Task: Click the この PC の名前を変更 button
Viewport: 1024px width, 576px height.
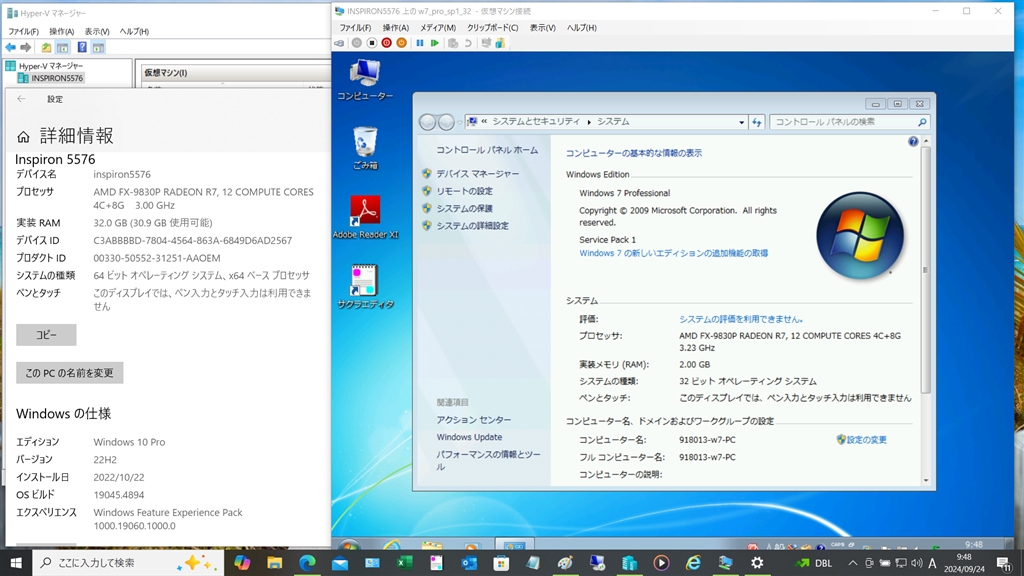Action: coord(70,373)
